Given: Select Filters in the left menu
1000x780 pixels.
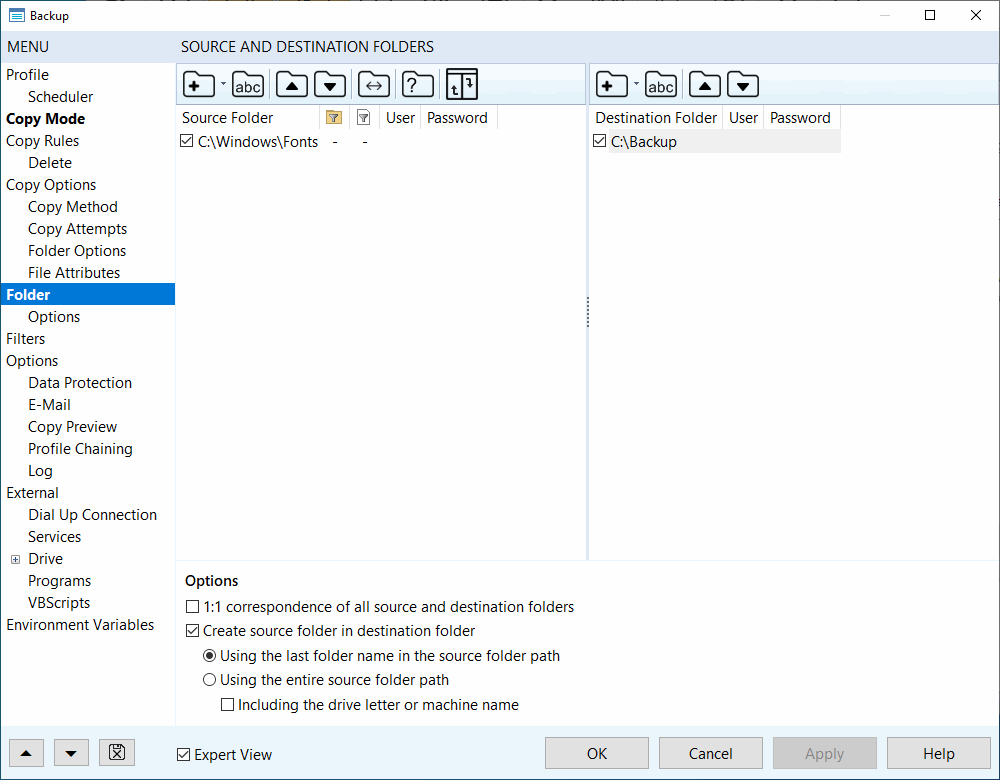Looking at the screenshot, I should point(26,339).
